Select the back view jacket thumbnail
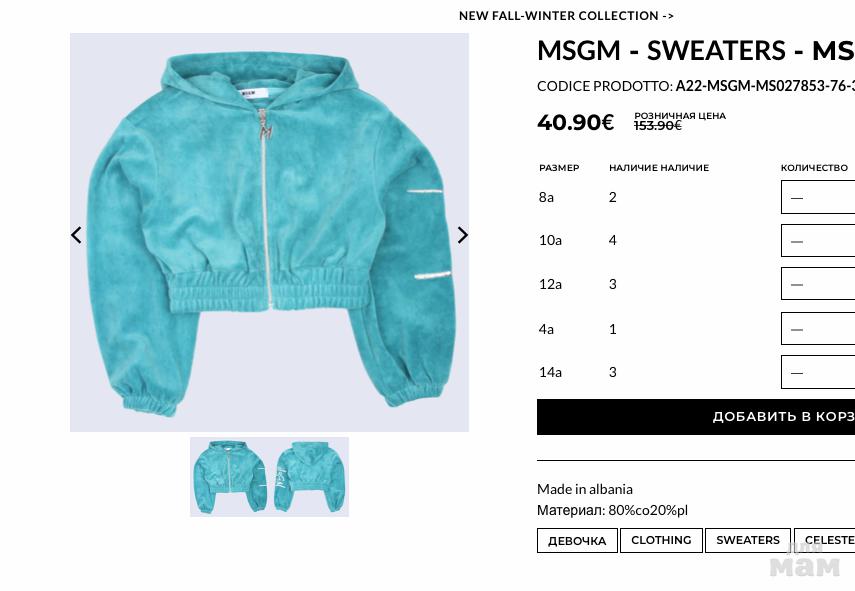855x591 pixels. [x=309, y=477]
